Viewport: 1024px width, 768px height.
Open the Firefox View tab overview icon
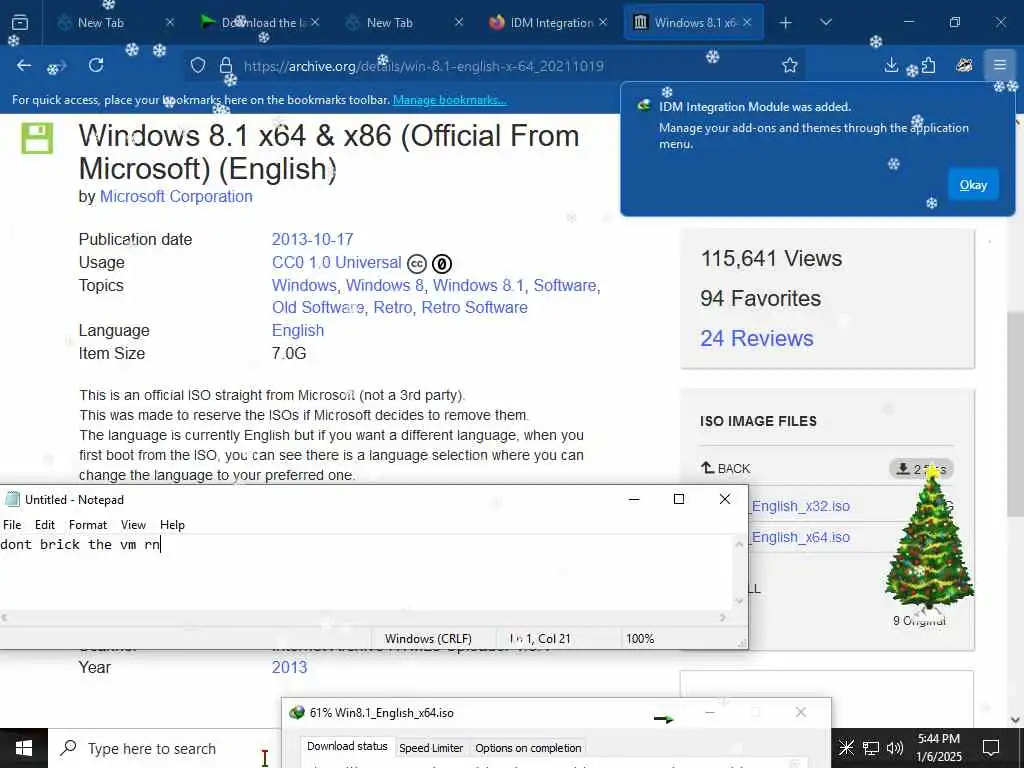20,23
